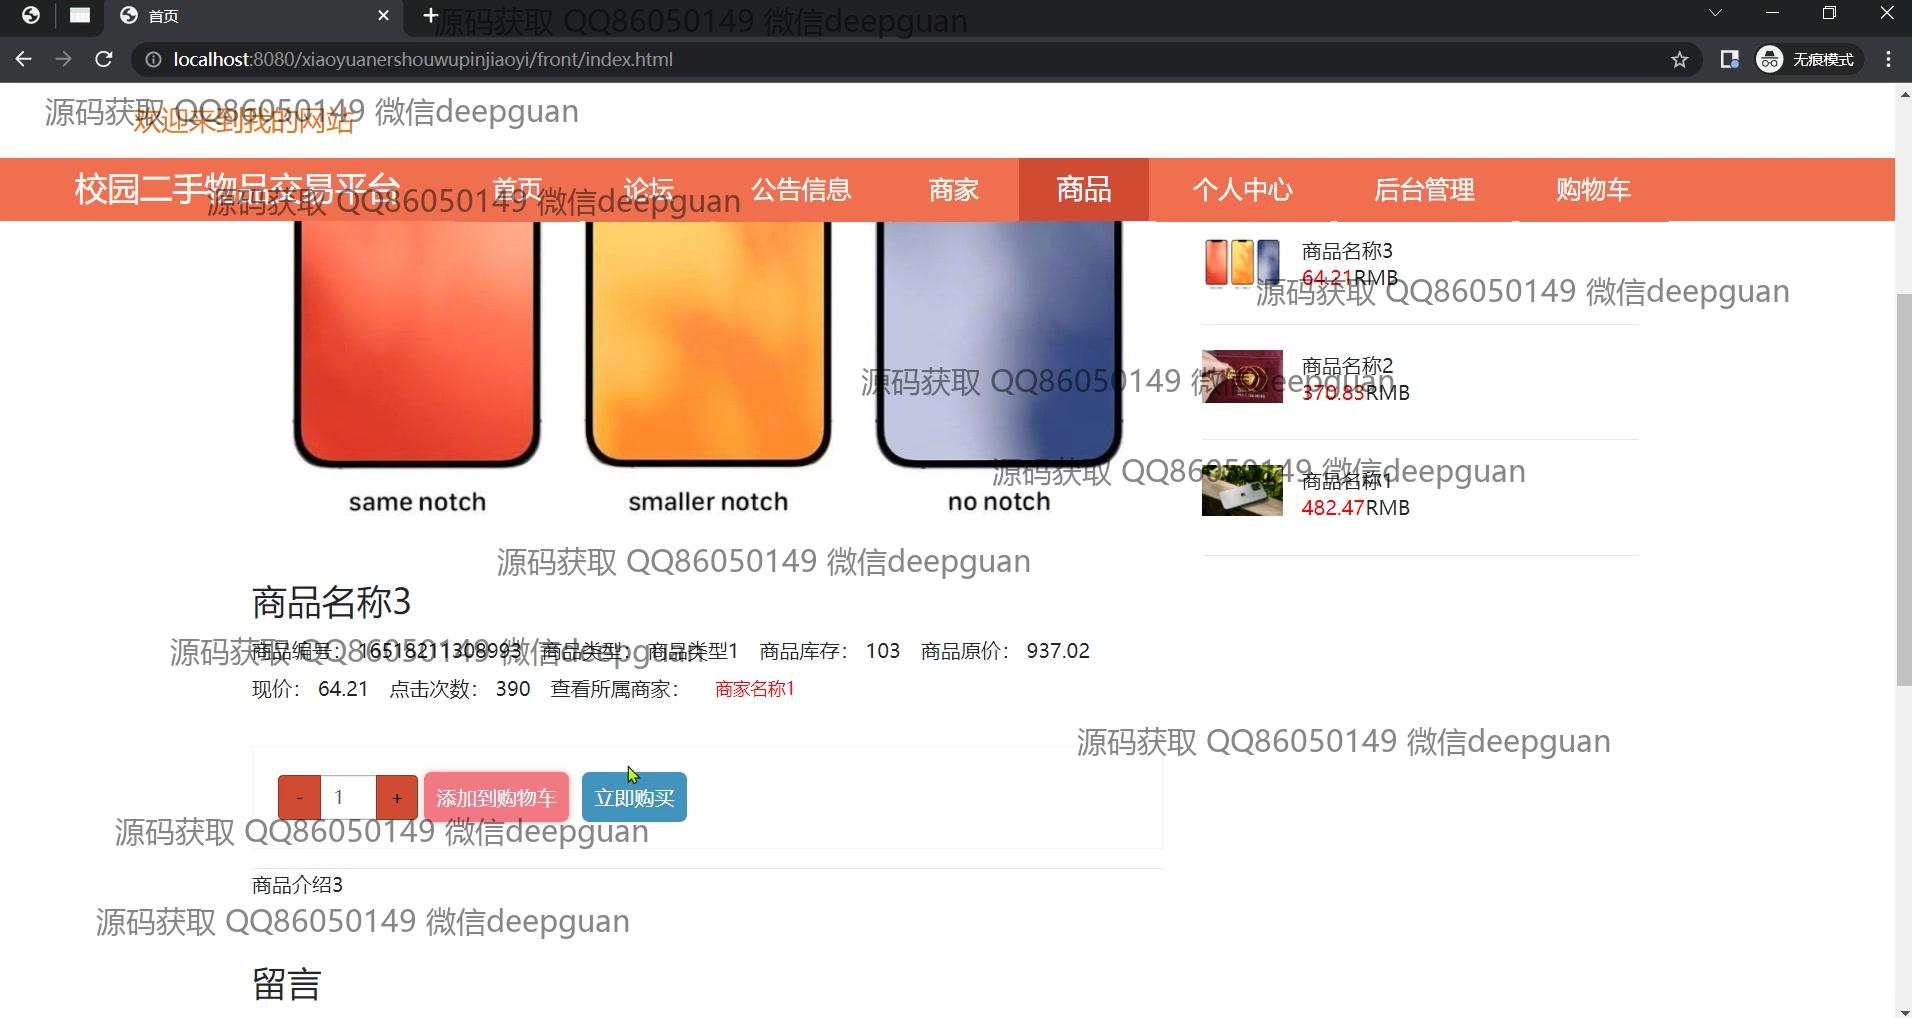Increase quantity with plus button
1912x1018 pixels.
pyautogui.click(x=397, y=798)
